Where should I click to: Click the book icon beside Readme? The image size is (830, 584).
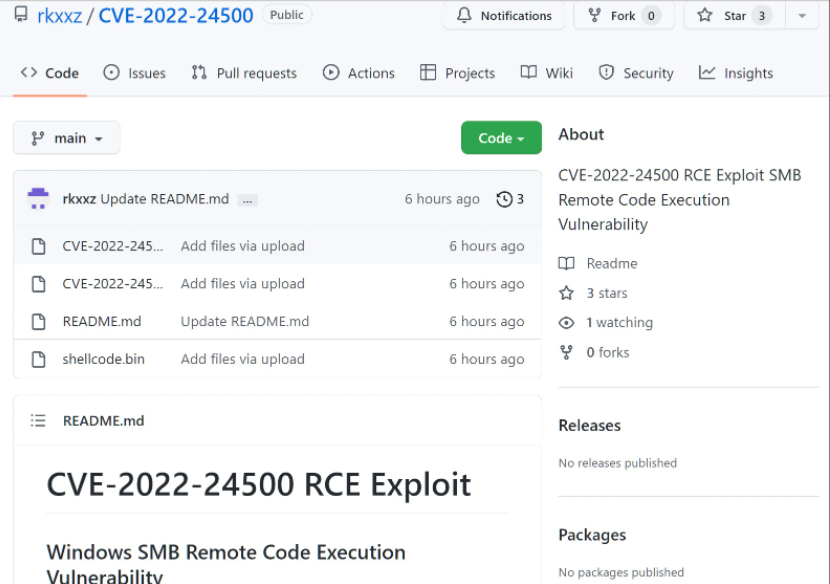[566, 263]
